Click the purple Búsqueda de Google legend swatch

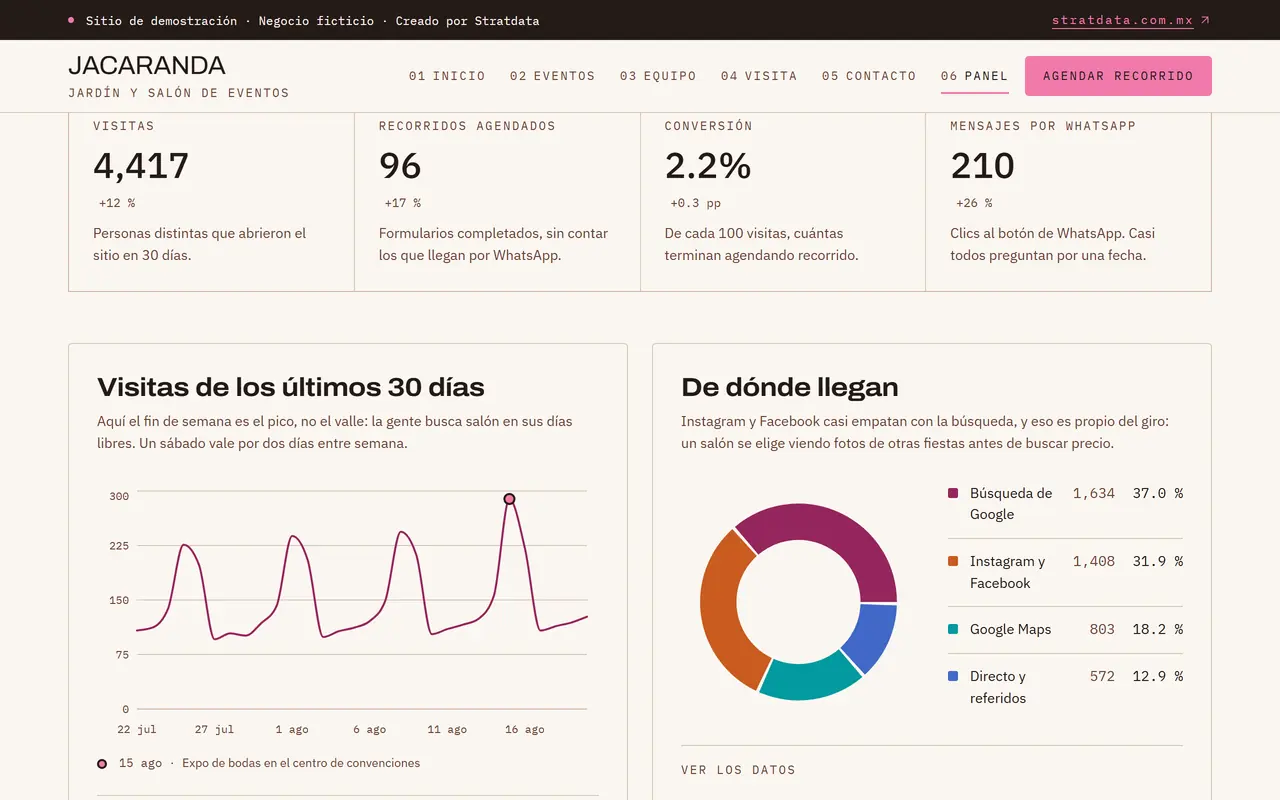tap(953, 493)
